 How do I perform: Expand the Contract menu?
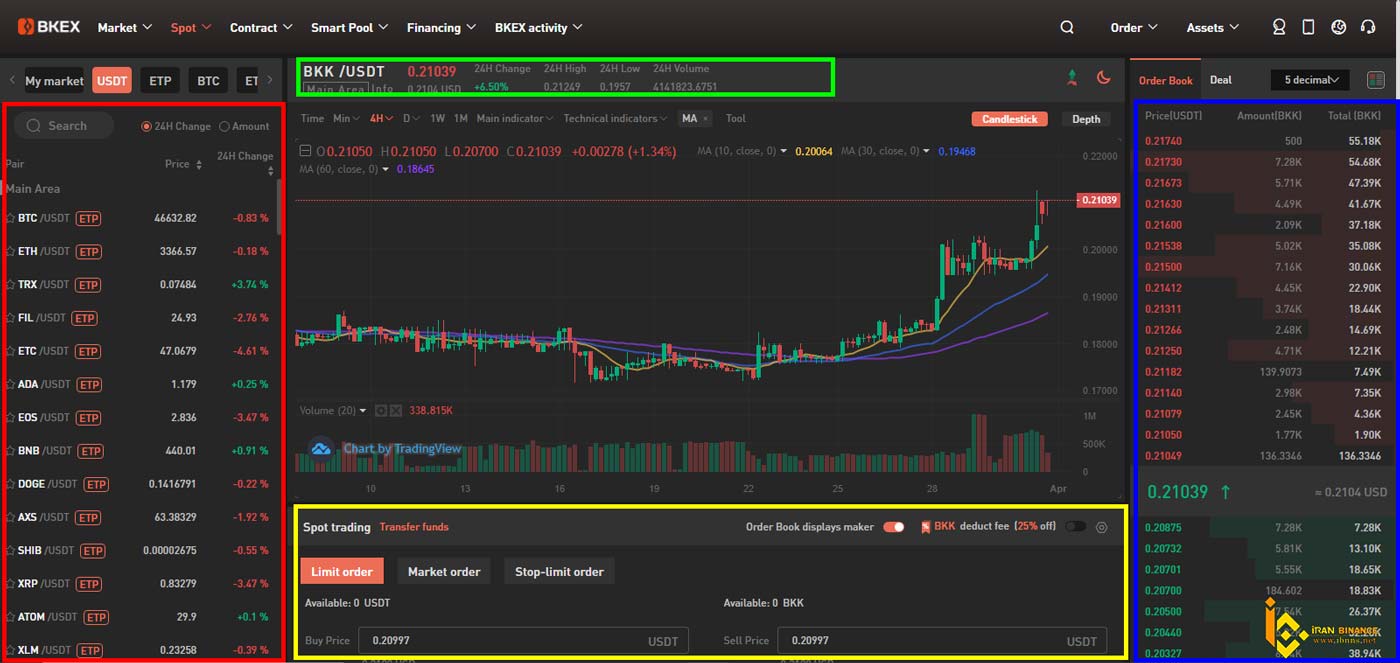(x=261, y=28)
